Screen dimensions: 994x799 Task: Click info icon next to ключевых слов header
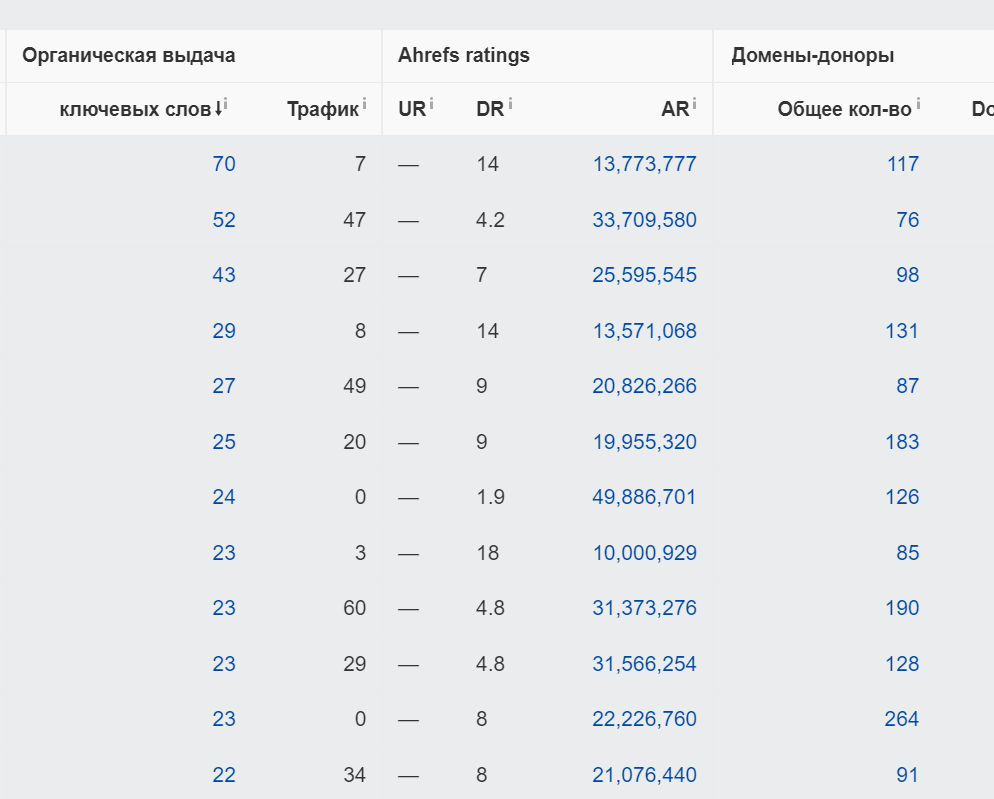pyautogui.click(x=227, y=103)
